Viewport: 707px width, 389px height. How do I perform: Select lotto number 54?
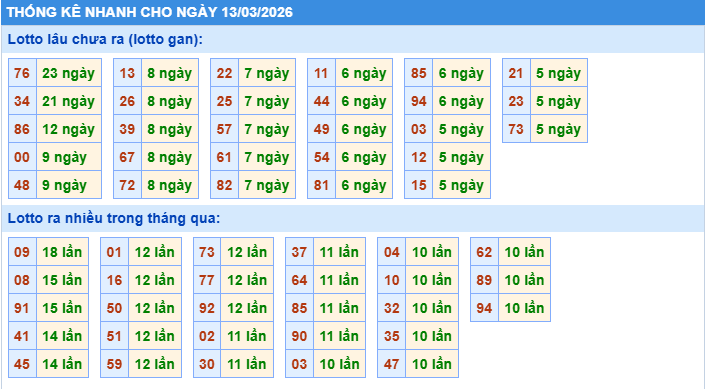click(321, 157)
